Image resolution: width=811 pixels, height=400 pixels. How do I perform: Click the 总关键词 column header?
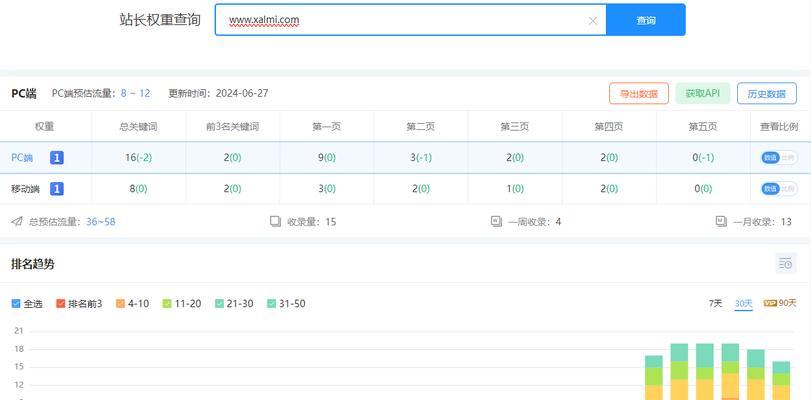[x=139, y=126]
